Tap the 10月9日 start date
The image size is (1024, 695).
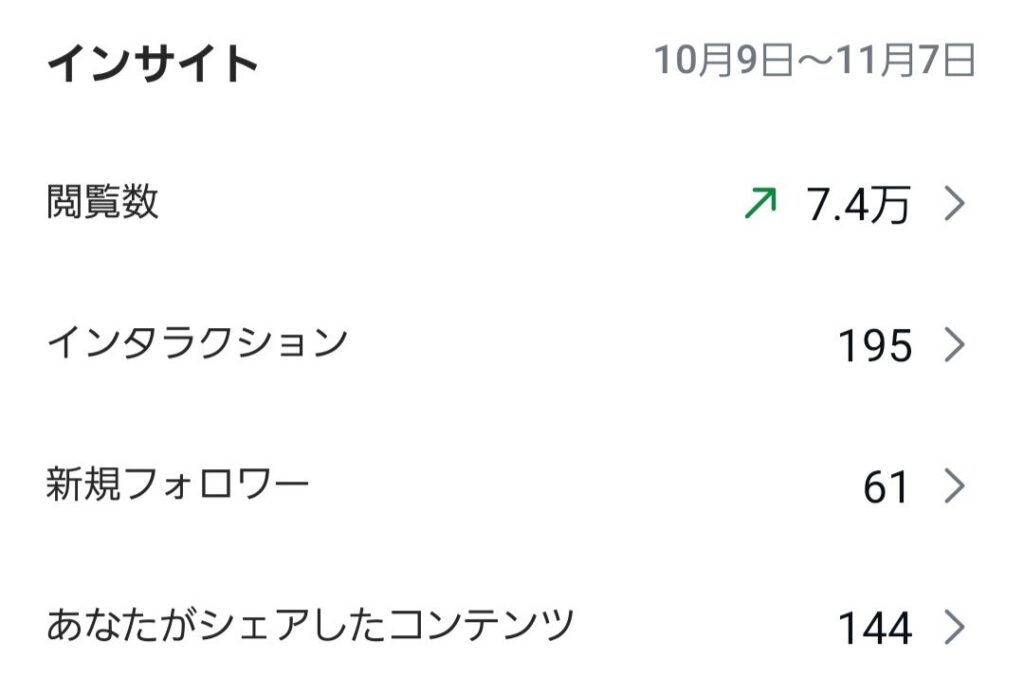pyautogui.click(x=720, y=61)
